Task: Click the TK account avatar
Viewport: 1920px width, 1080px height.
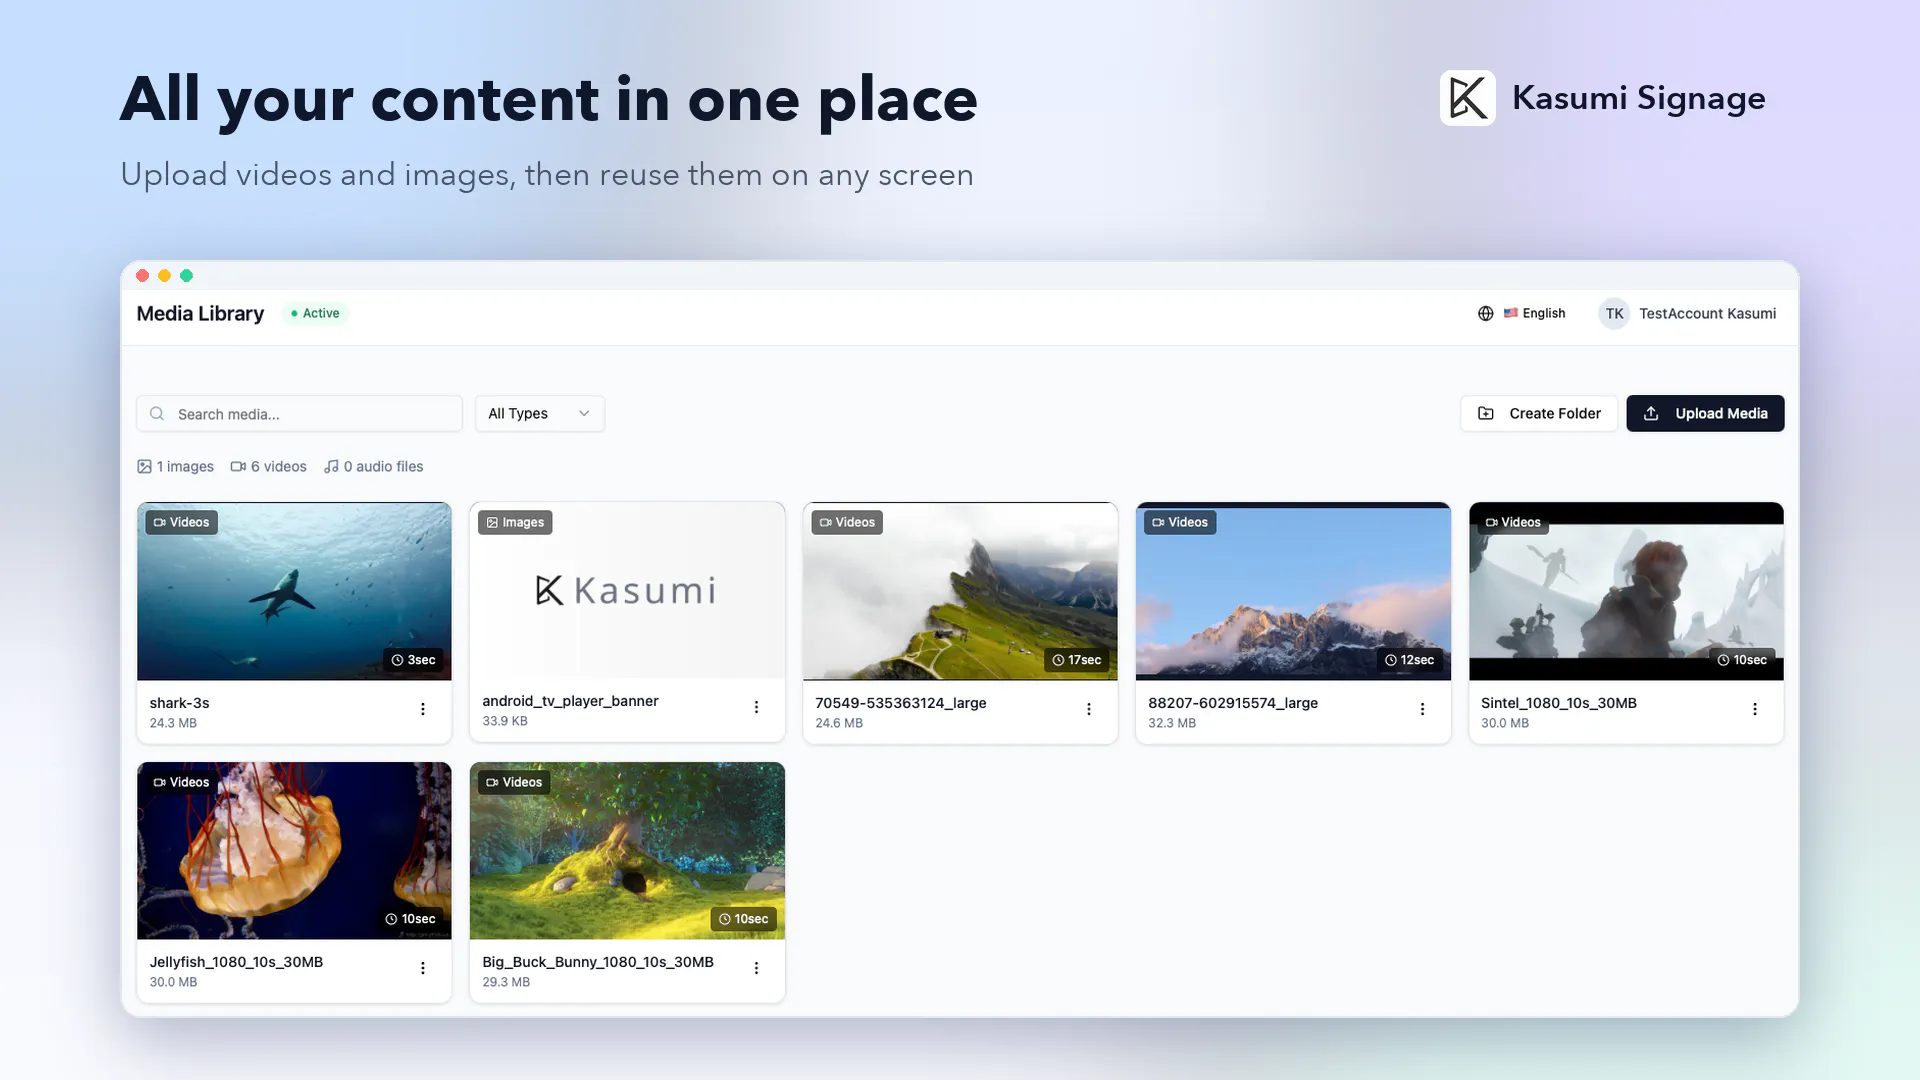Action: point(1614,313)
